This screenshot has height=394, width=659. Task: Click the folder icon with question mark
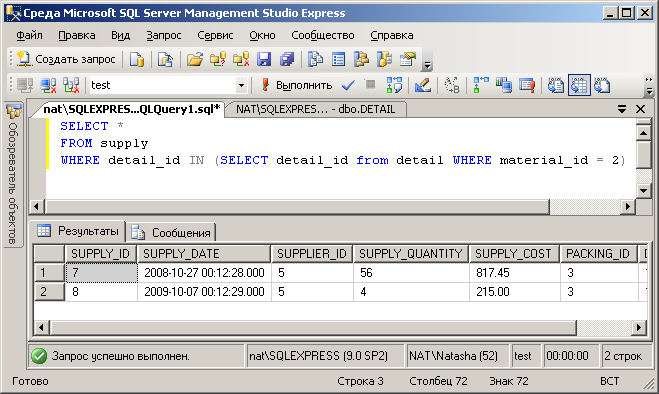[218, 59]
